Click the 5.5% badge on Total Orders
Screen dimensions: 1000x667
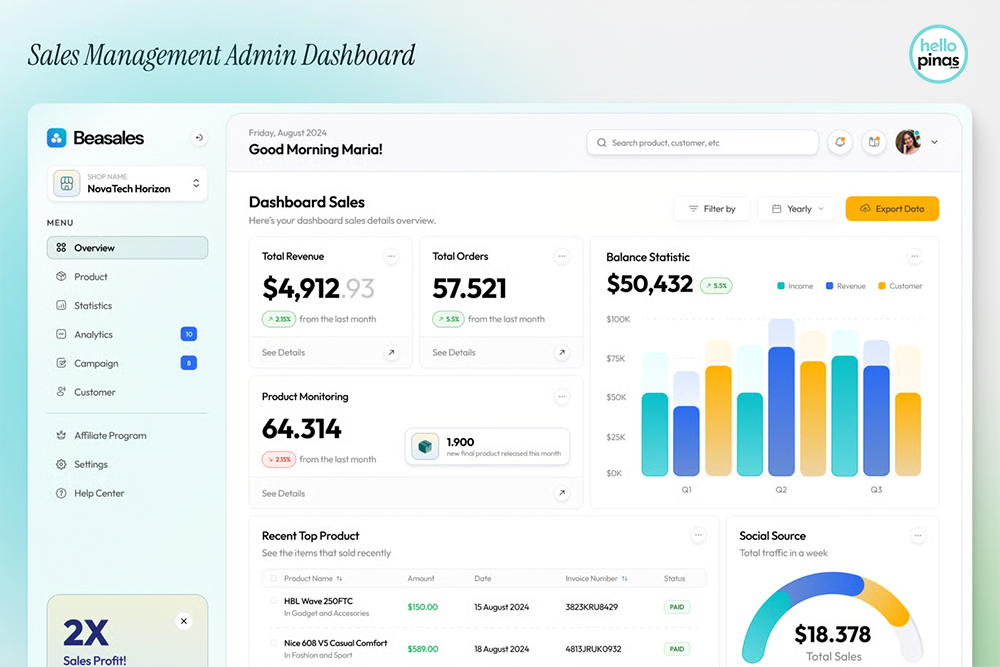[x=448, y=319]
